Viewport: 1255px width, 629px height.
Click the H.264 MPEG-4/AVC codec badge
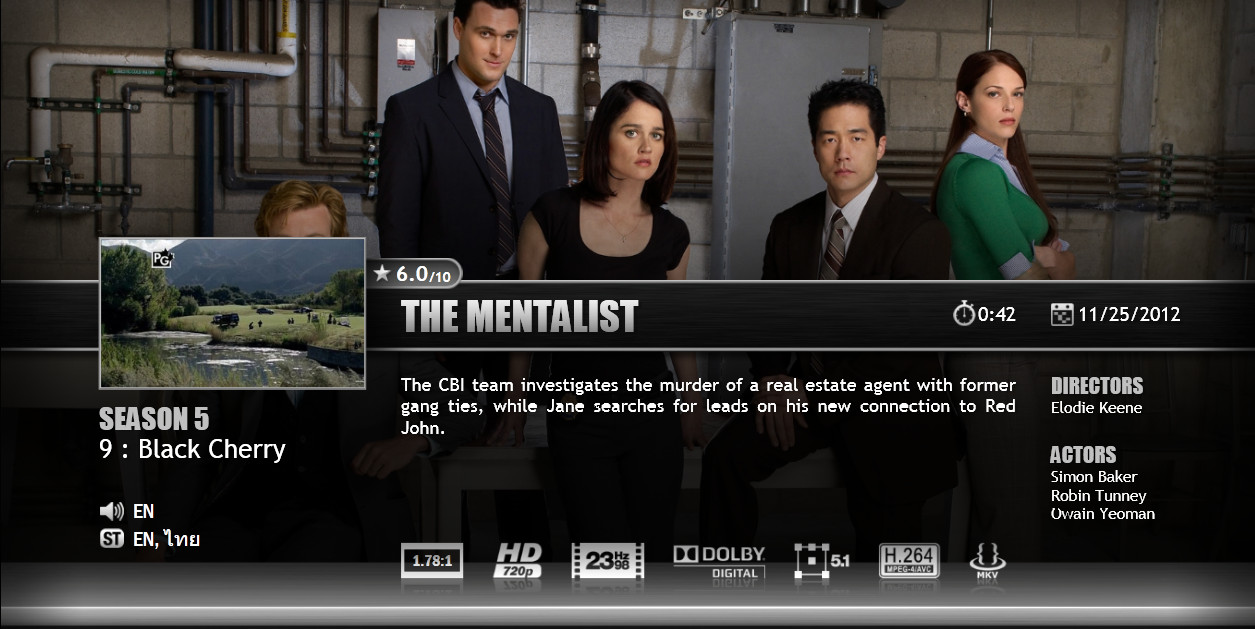click(909, 561)
